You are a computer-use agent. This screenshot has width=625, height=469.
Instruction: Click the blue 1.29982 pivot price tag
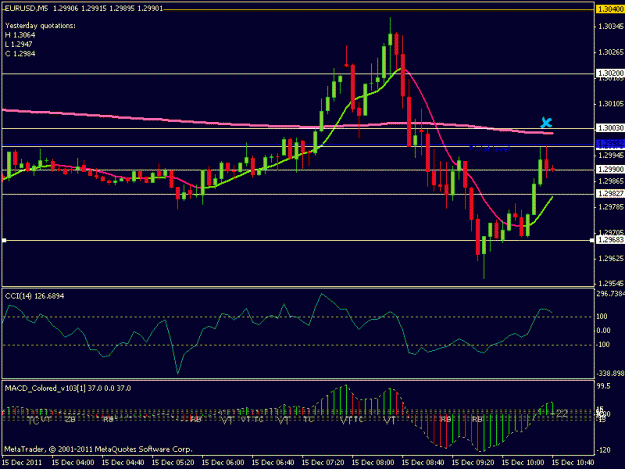coord(610,143)
